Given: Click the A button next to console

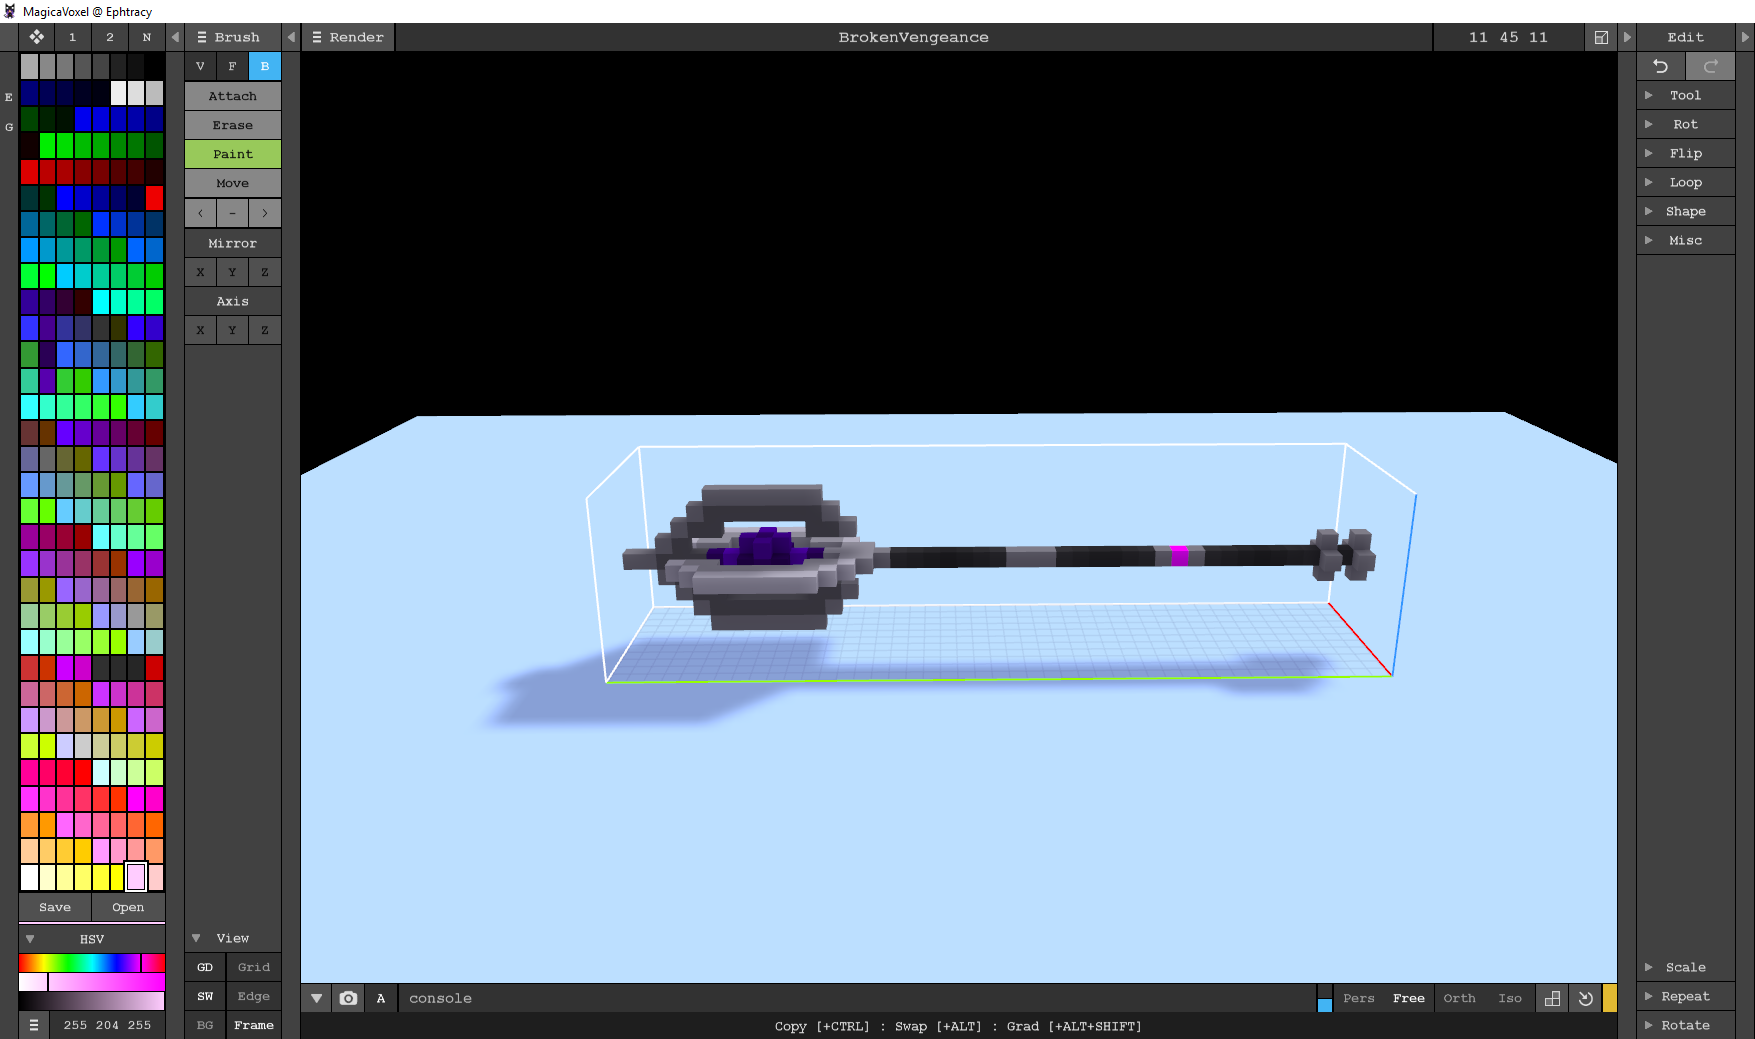Looking at the screenshot, I should tap(381, 998).
